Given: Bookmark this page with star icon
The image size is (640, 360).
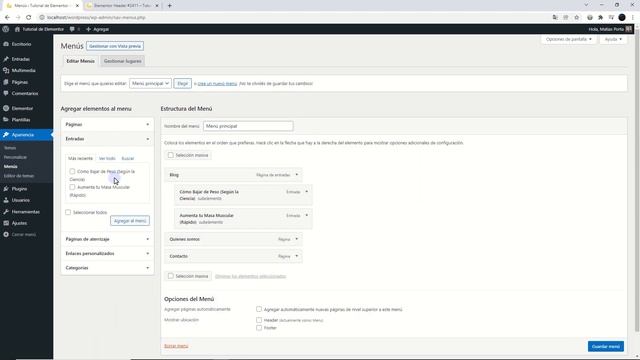Looking at the screenshot, I should pyautogui.click(x=576, y=18).
